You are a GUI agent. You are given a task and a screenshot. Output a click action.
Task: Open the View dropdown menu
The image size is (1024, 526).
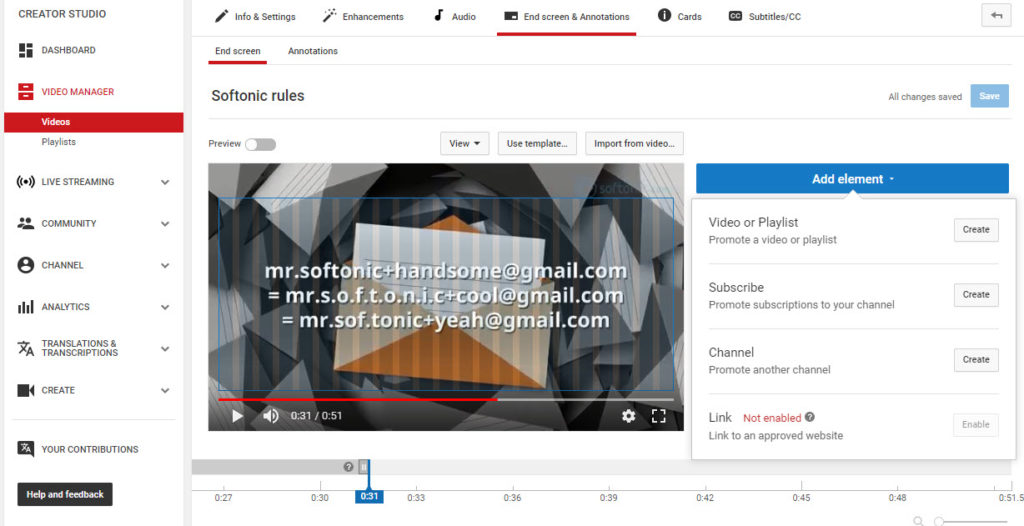pos(464,144)
